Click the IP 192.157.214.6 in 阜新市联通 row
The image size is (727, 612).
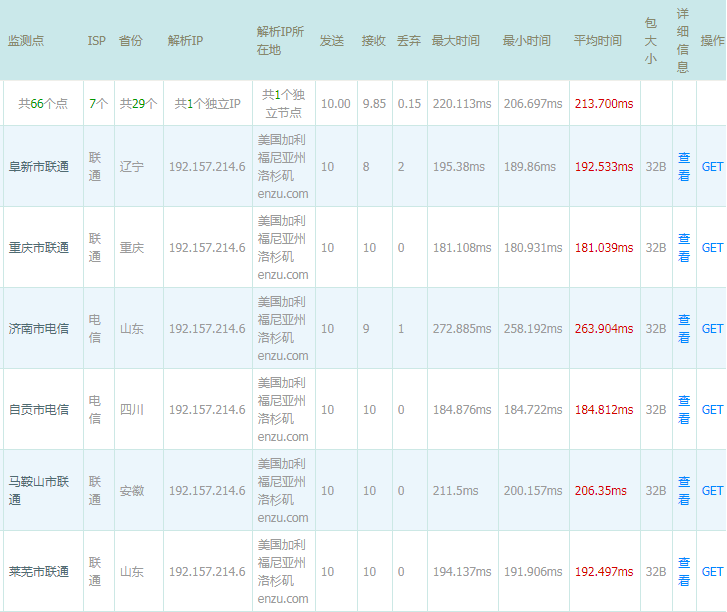207,167
